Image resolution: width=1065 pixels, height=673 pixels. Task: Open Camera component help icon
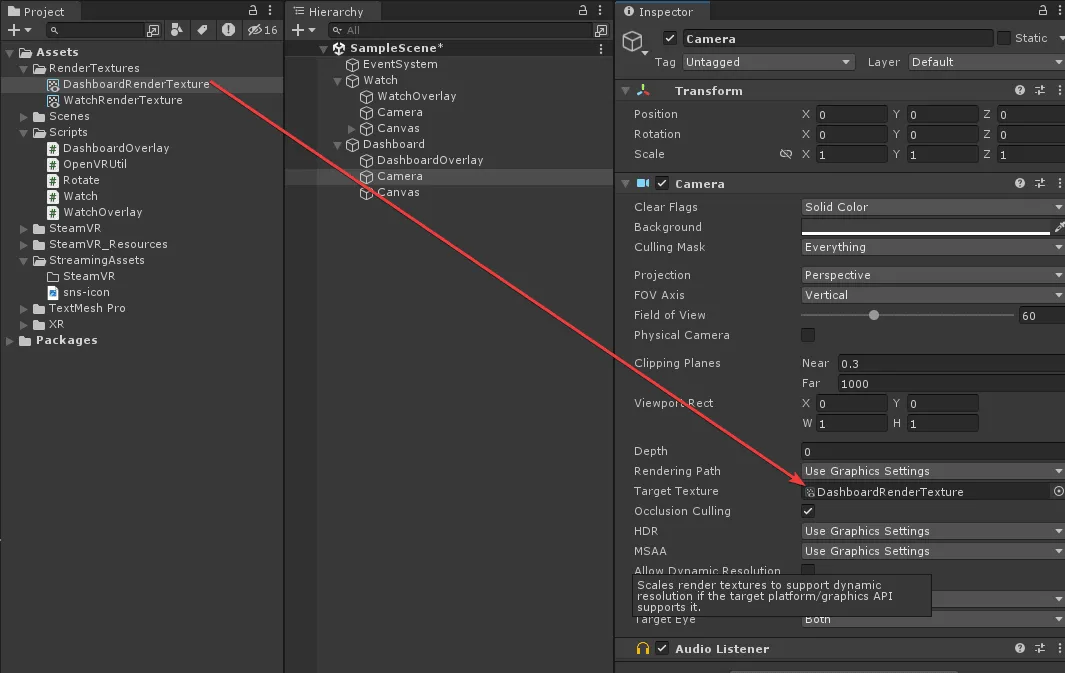click(1019, 183)
